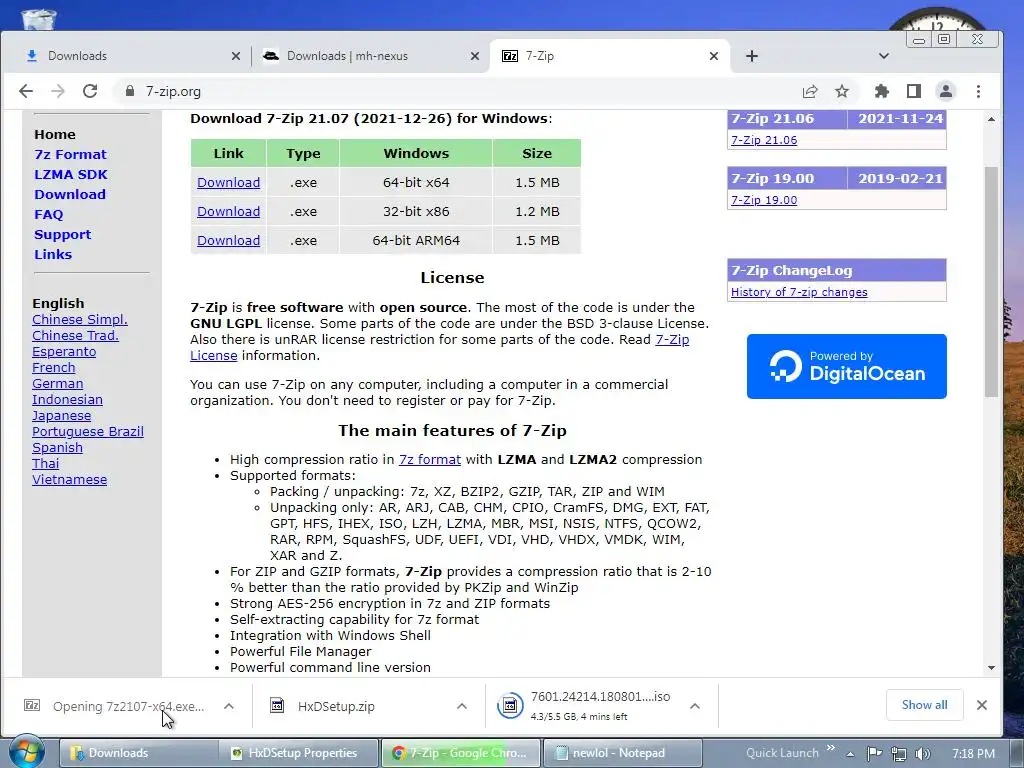This screenshot has width=1024, height=768.
Task: Click the volume speaker tray icon
Action: point(922,754)
